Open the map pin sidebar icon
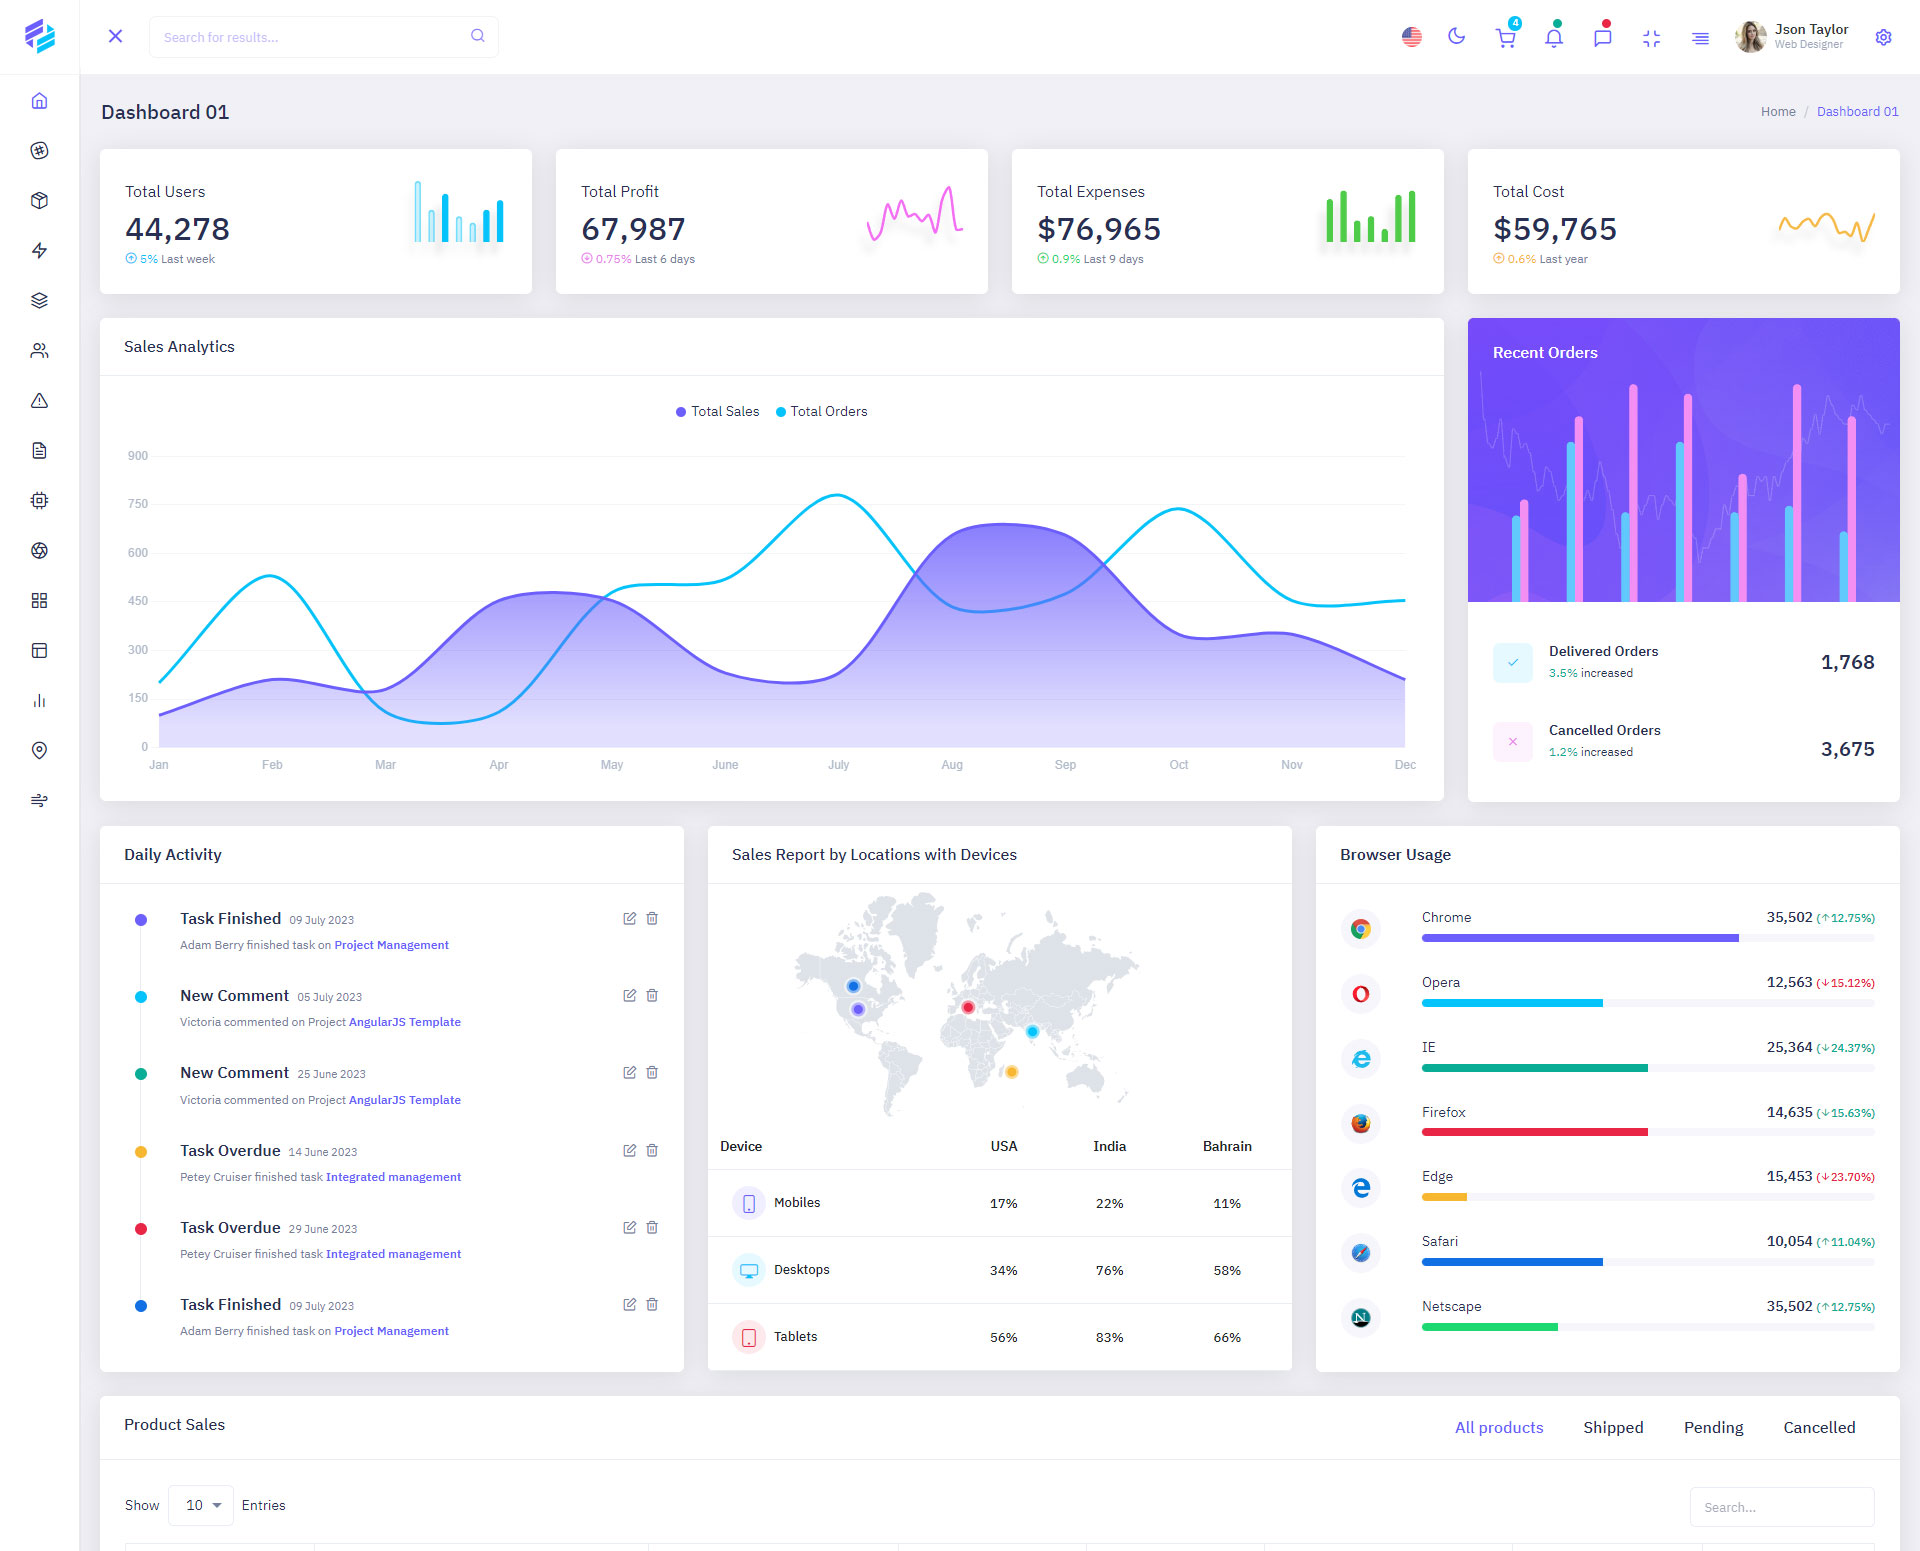 click(x=39, y=750)
